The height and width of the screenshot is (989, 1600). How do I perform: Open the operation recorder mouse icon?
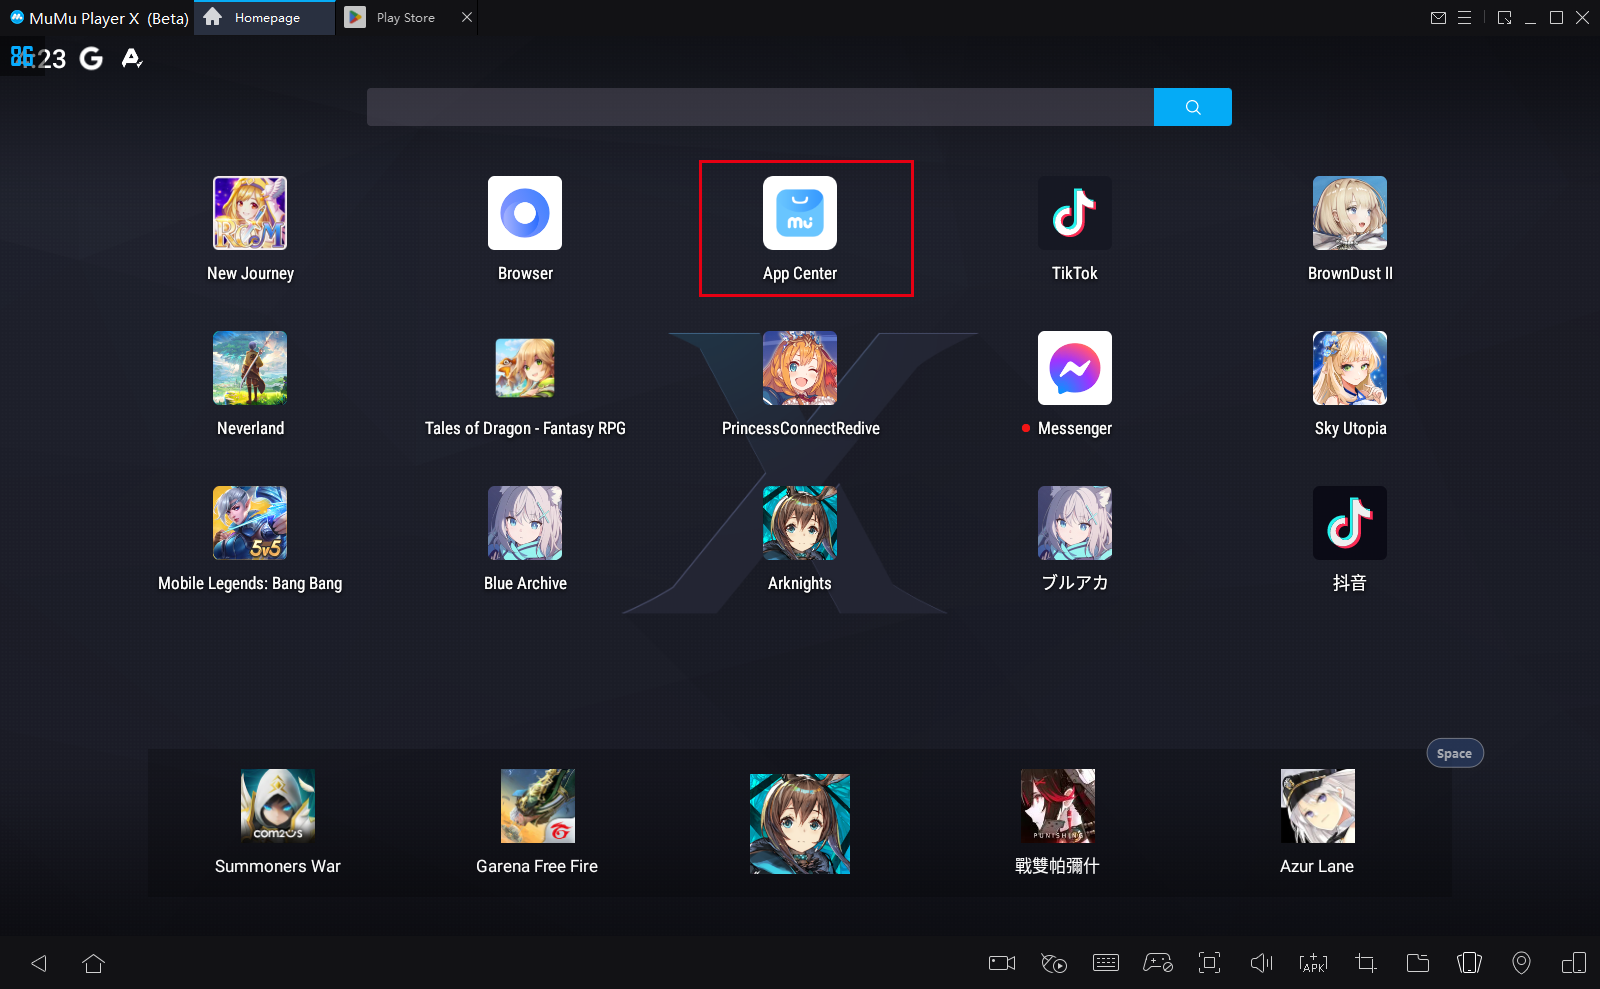[1054, 963]
